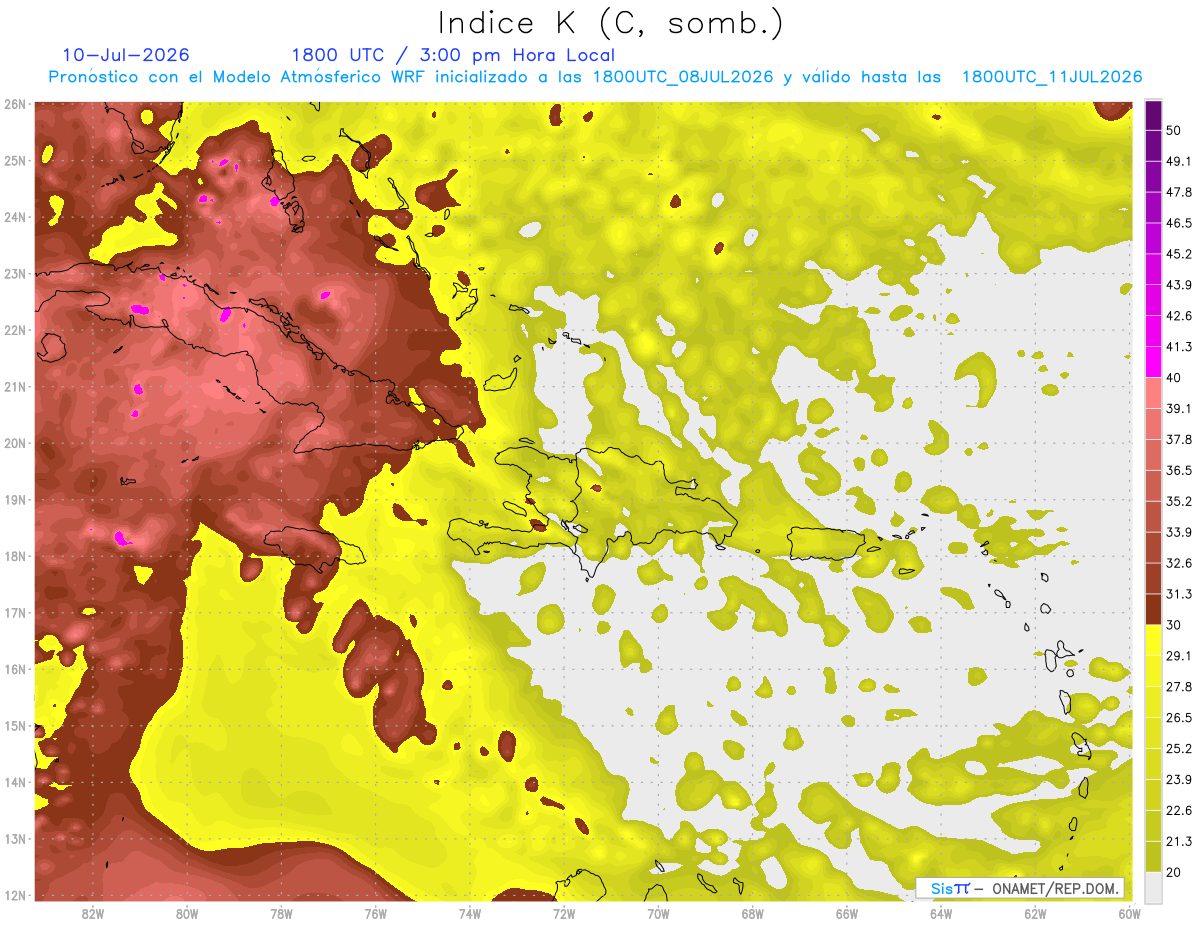Pick the bright magenta swatch just above 40

point(1153,362)
